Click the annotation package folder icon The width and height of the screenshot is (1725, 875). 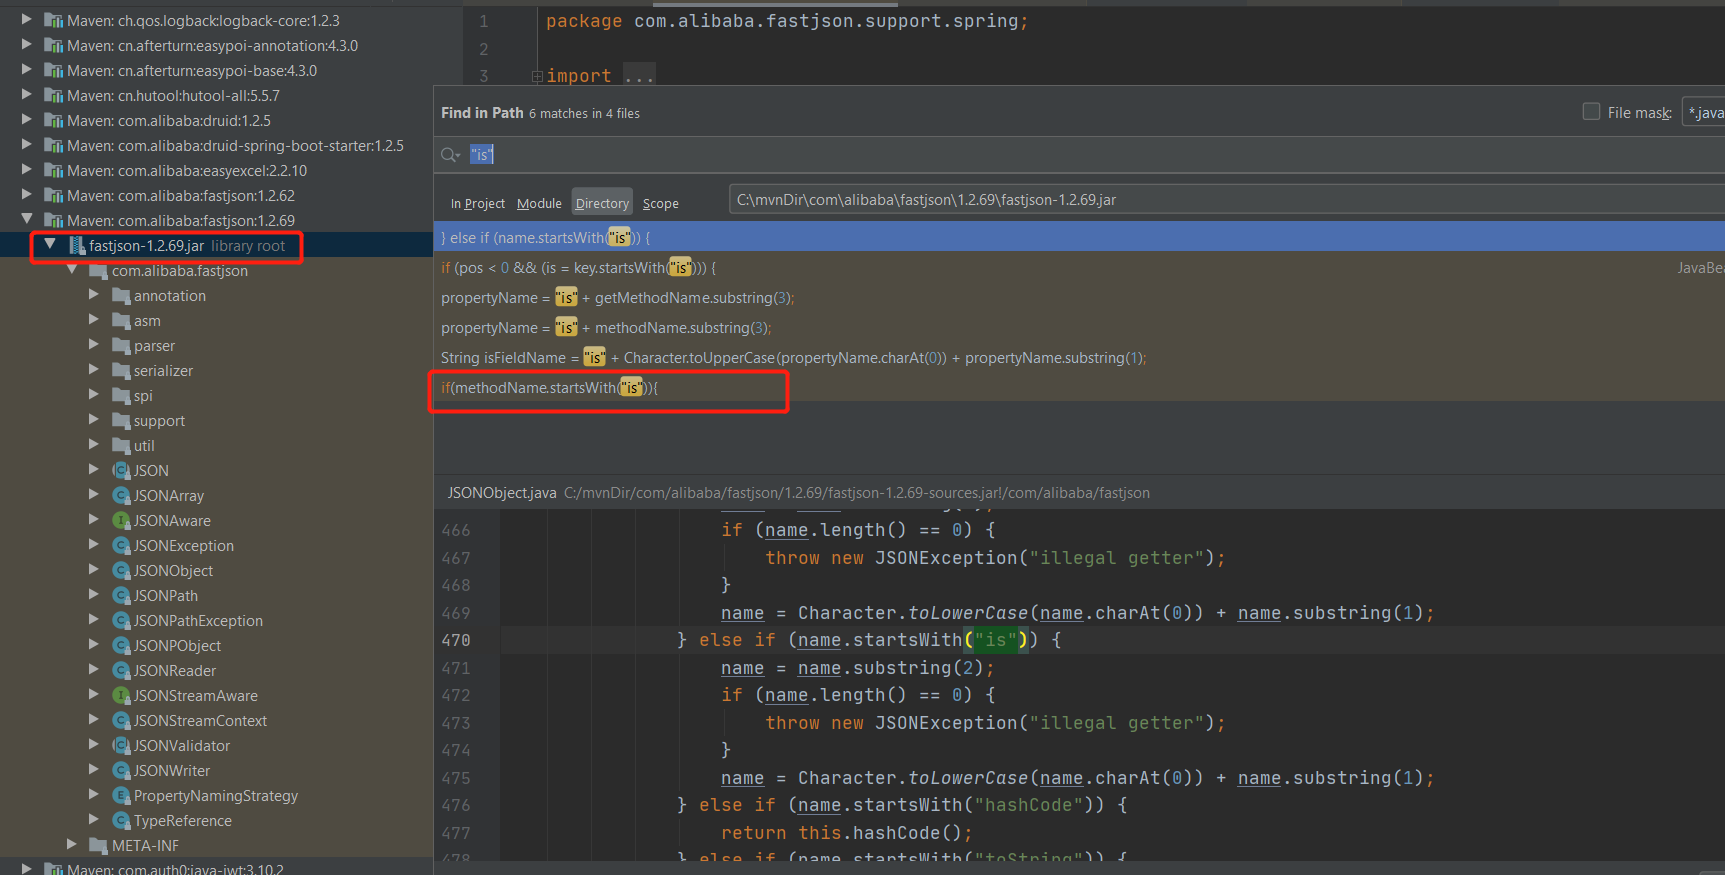(121, 296)
